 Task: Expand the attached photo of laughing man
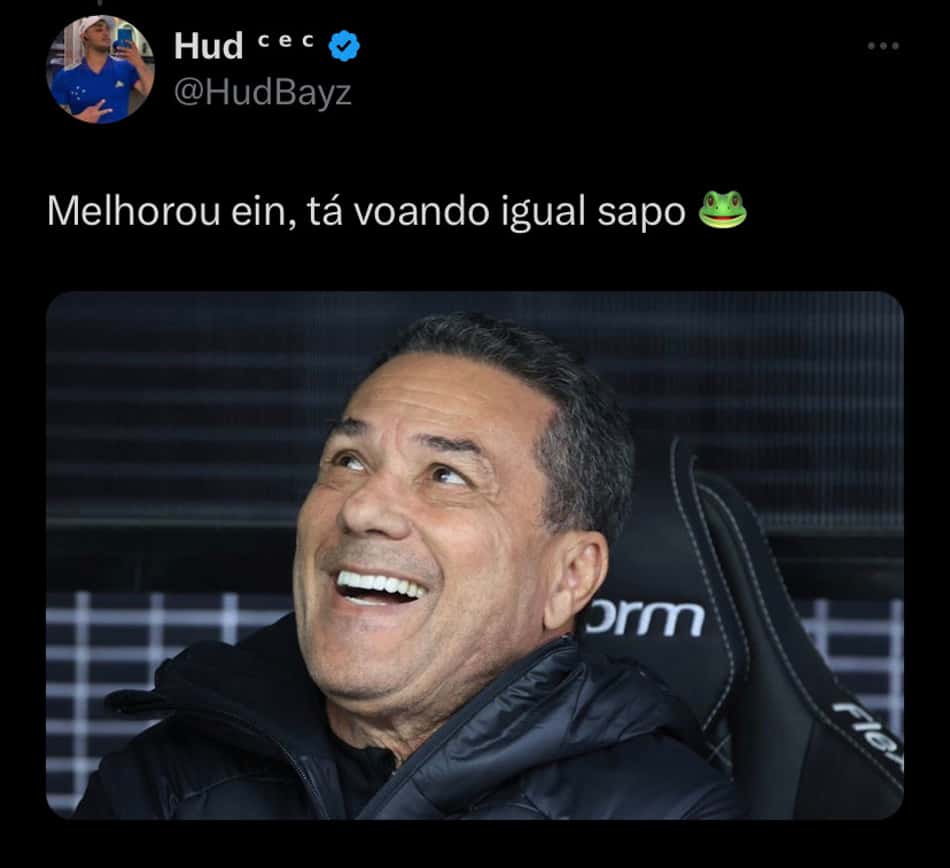click(475, 555)
